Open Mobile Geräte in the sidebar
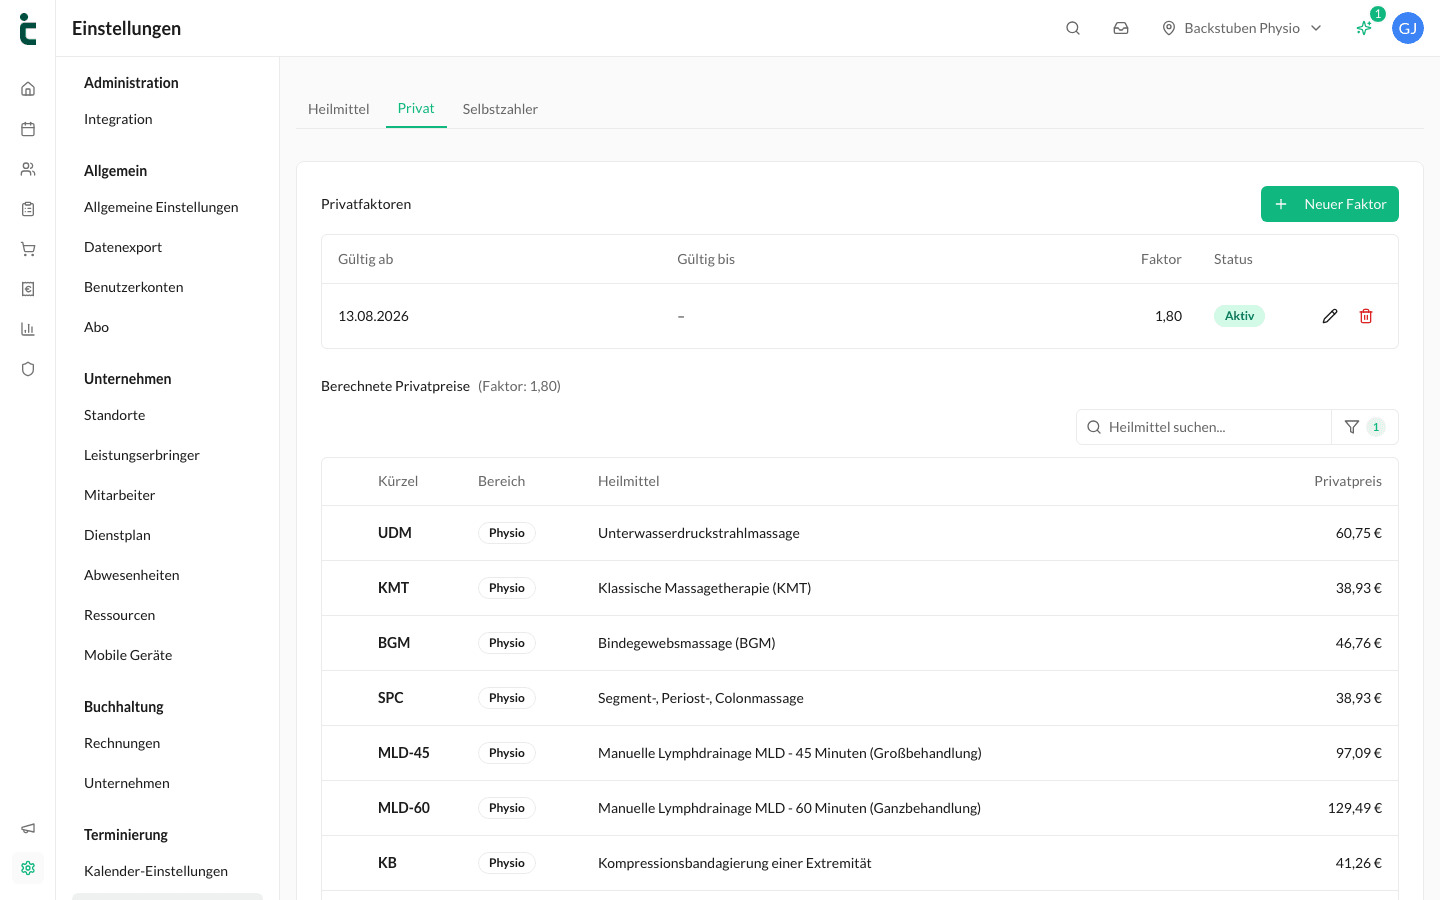Screen dimensions: 1440x900 coord(128,655)
